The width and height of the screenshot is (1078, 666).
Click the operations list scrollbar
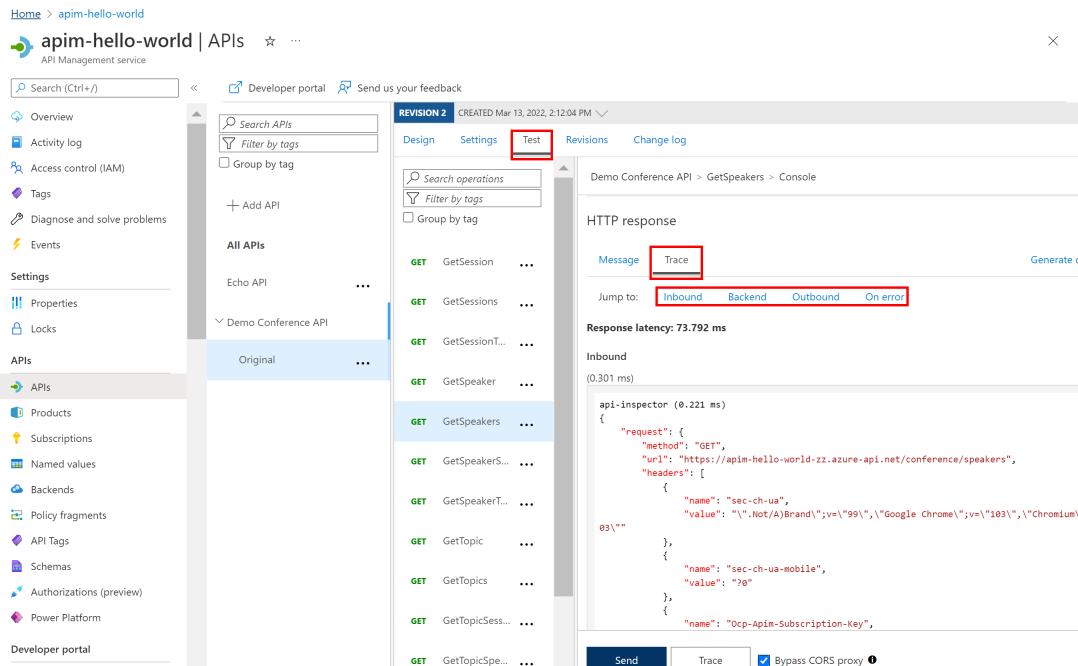[564, 387]
